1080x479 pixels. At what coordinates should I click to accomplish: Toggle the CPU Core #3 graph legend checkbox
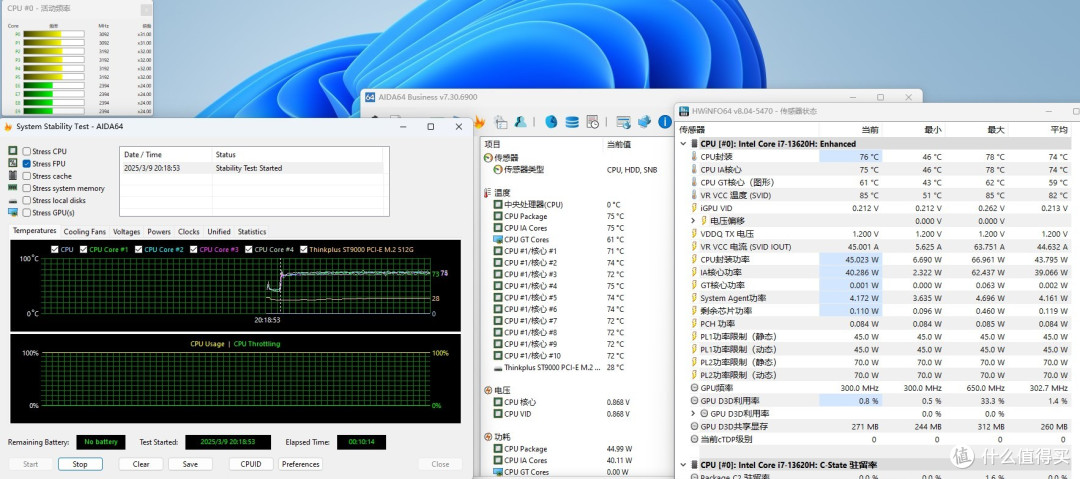click(x=194, y=249)
